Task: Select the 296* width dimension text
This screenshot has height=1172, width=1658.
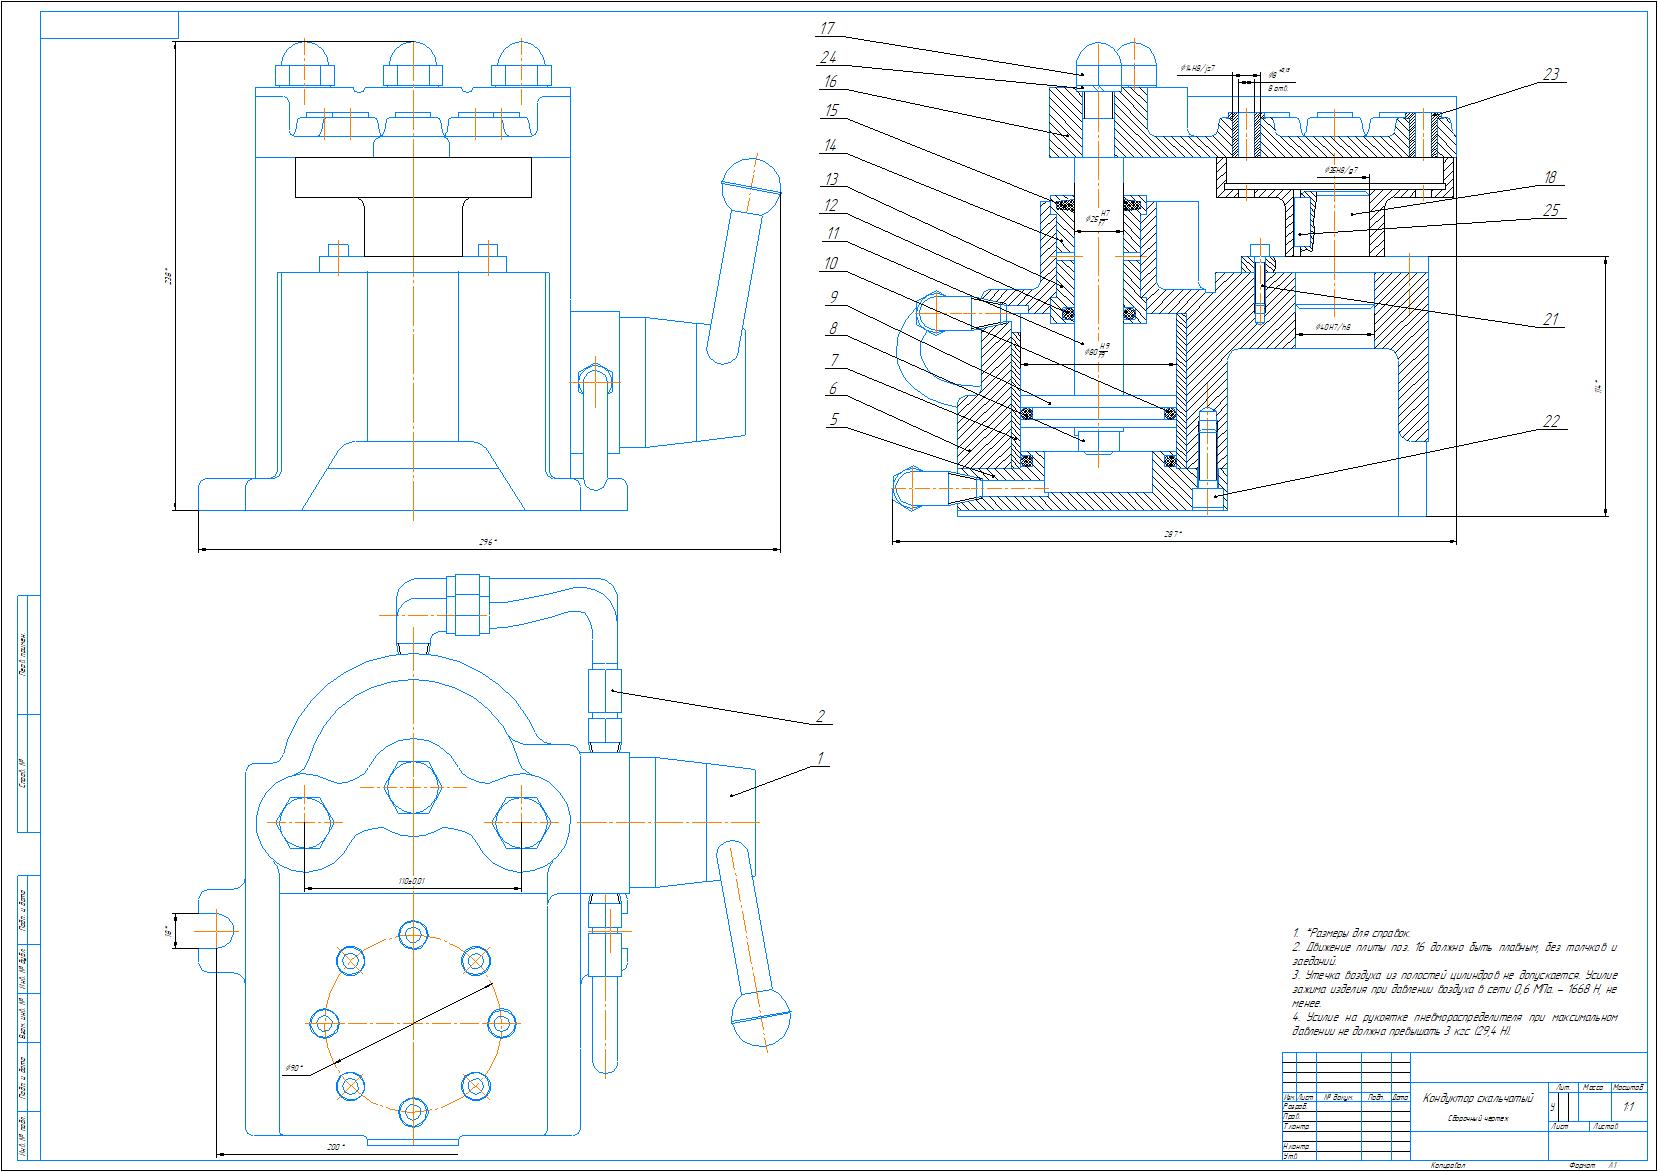Action: point(488,543)
